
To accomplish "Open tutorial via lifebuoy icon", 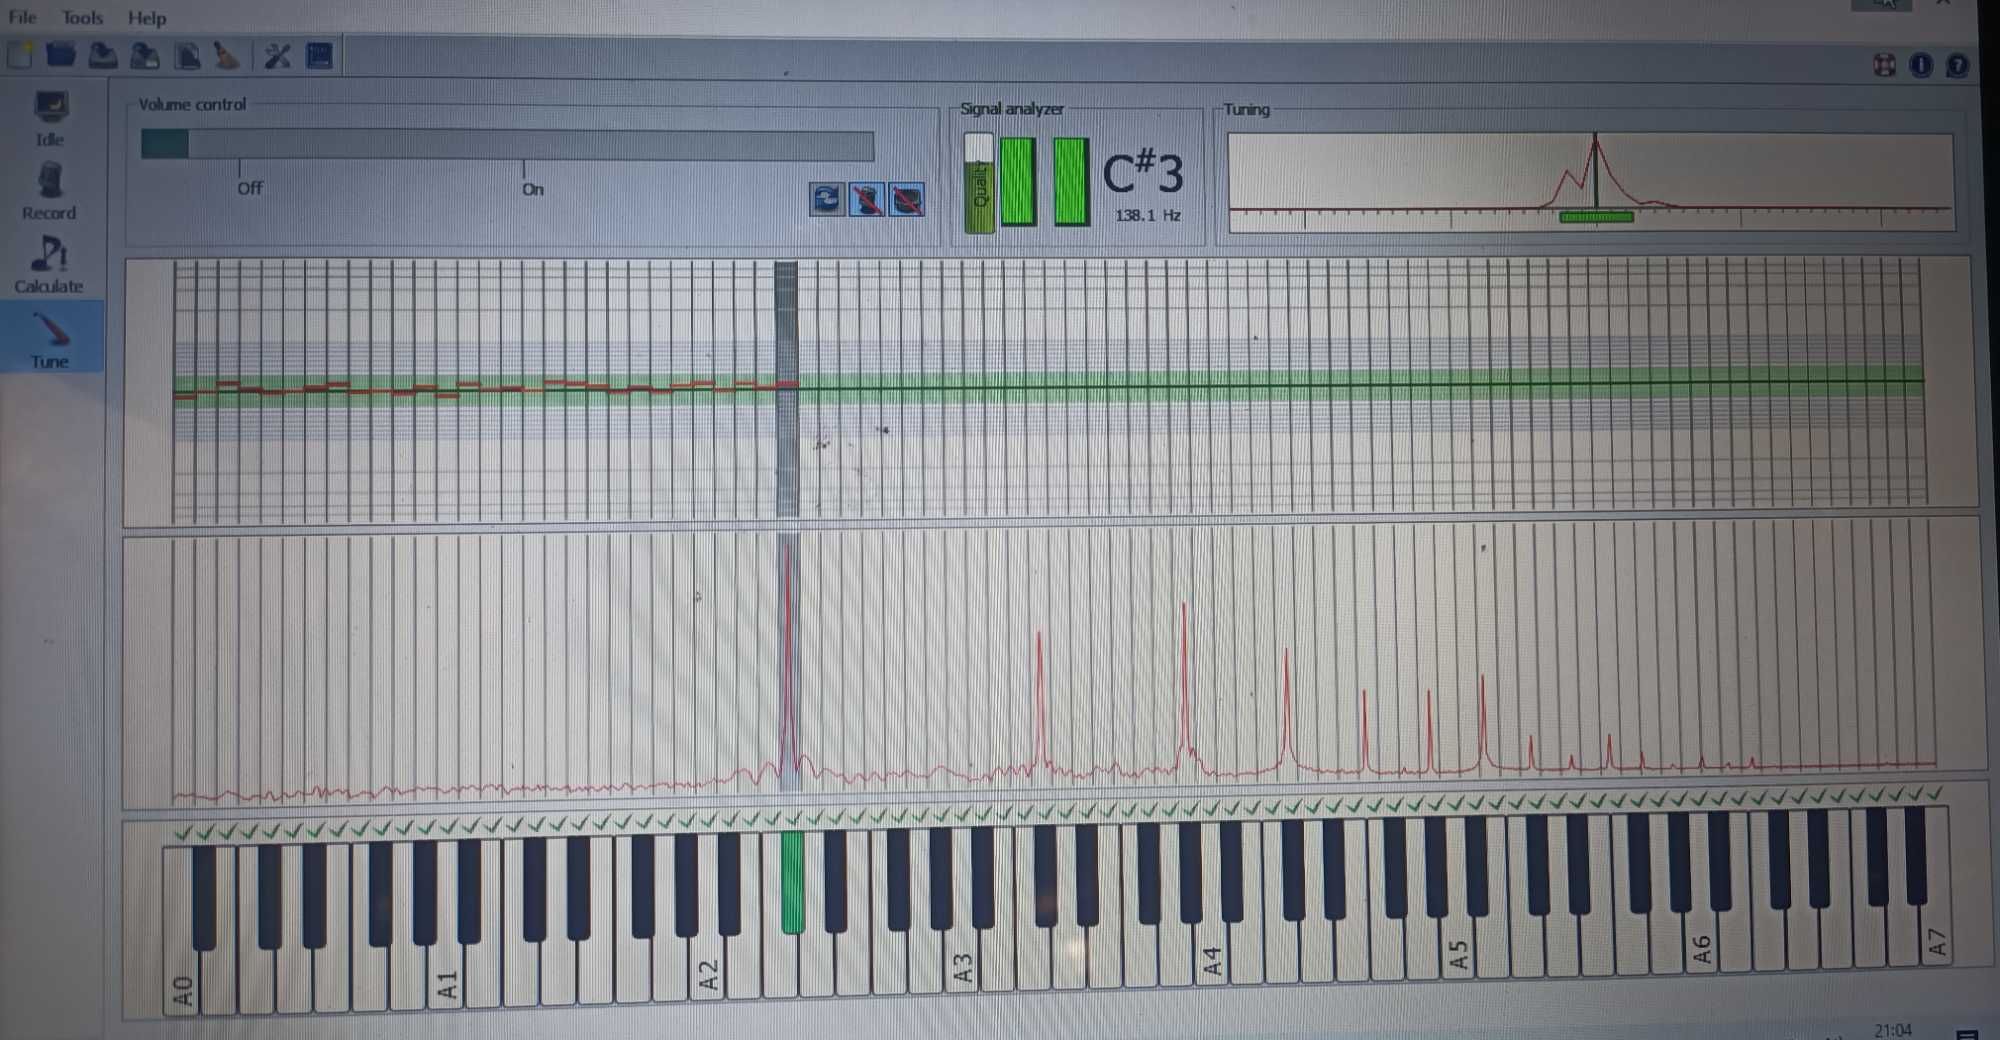I will pos(1884,65).
